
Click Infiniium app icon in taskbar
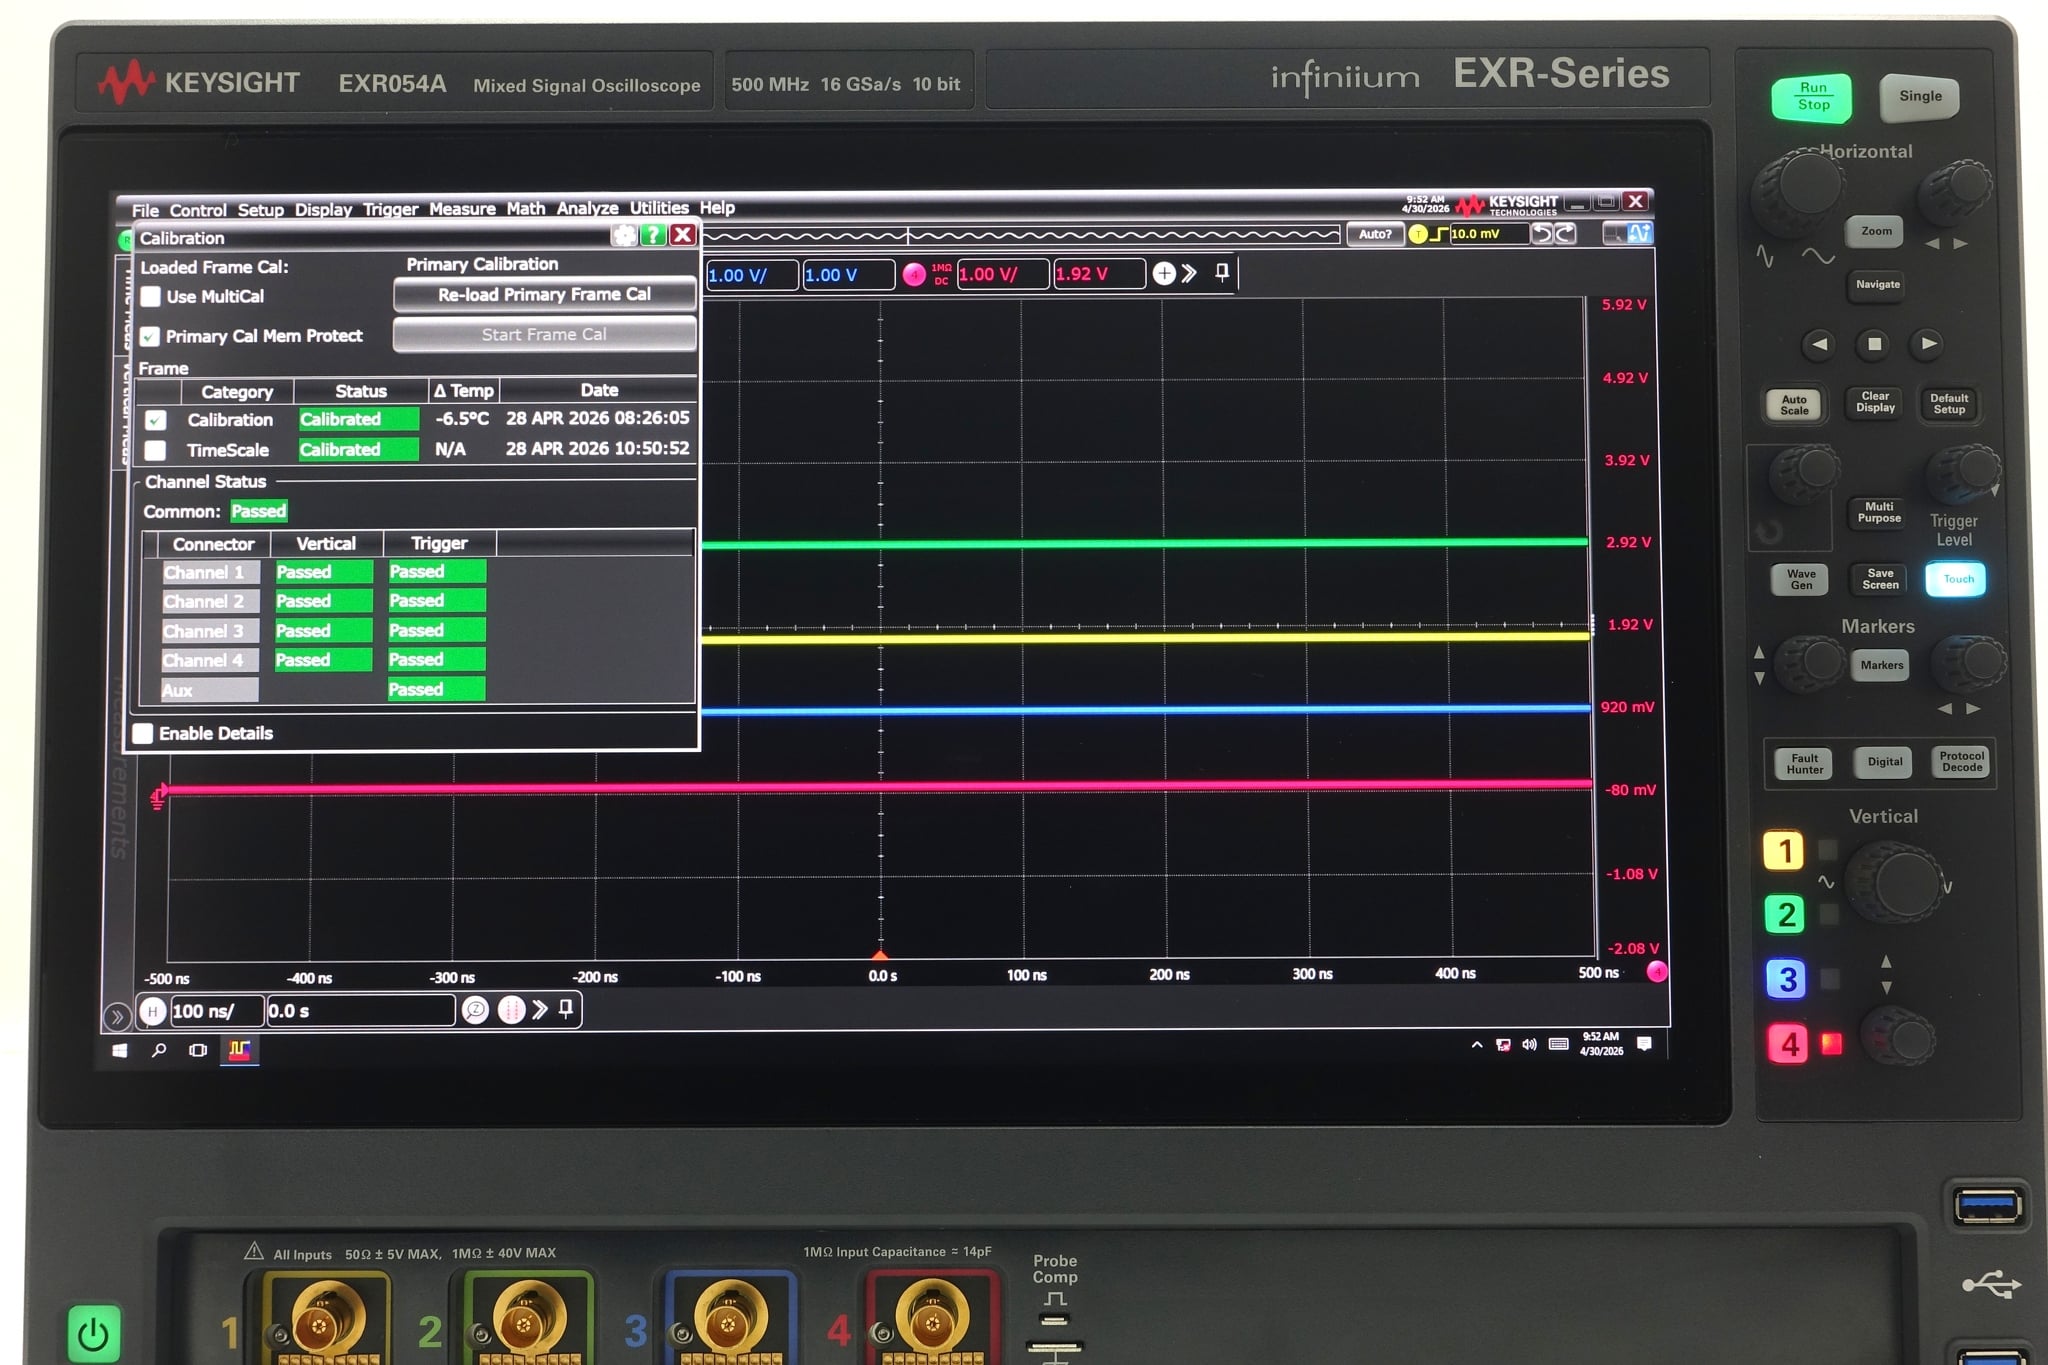239,1050
